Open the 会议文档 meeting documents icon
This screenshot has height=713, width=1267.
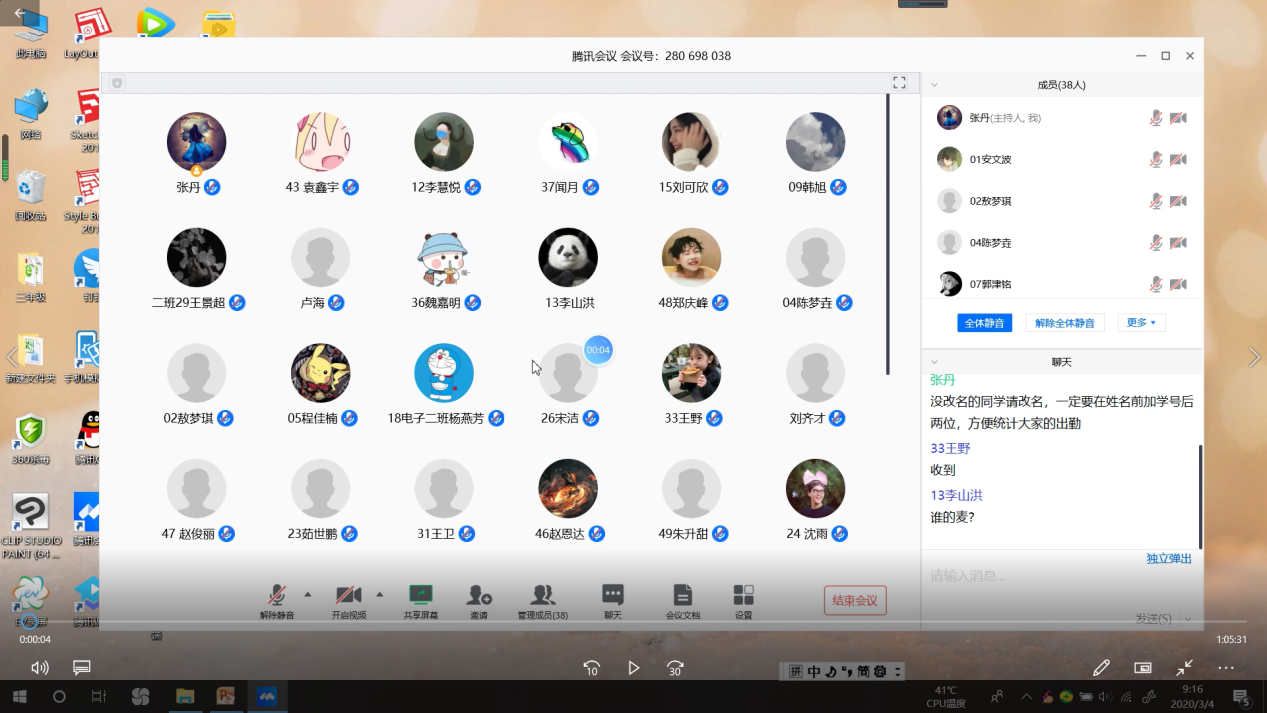pyautogui.click(x=682, y=595)
